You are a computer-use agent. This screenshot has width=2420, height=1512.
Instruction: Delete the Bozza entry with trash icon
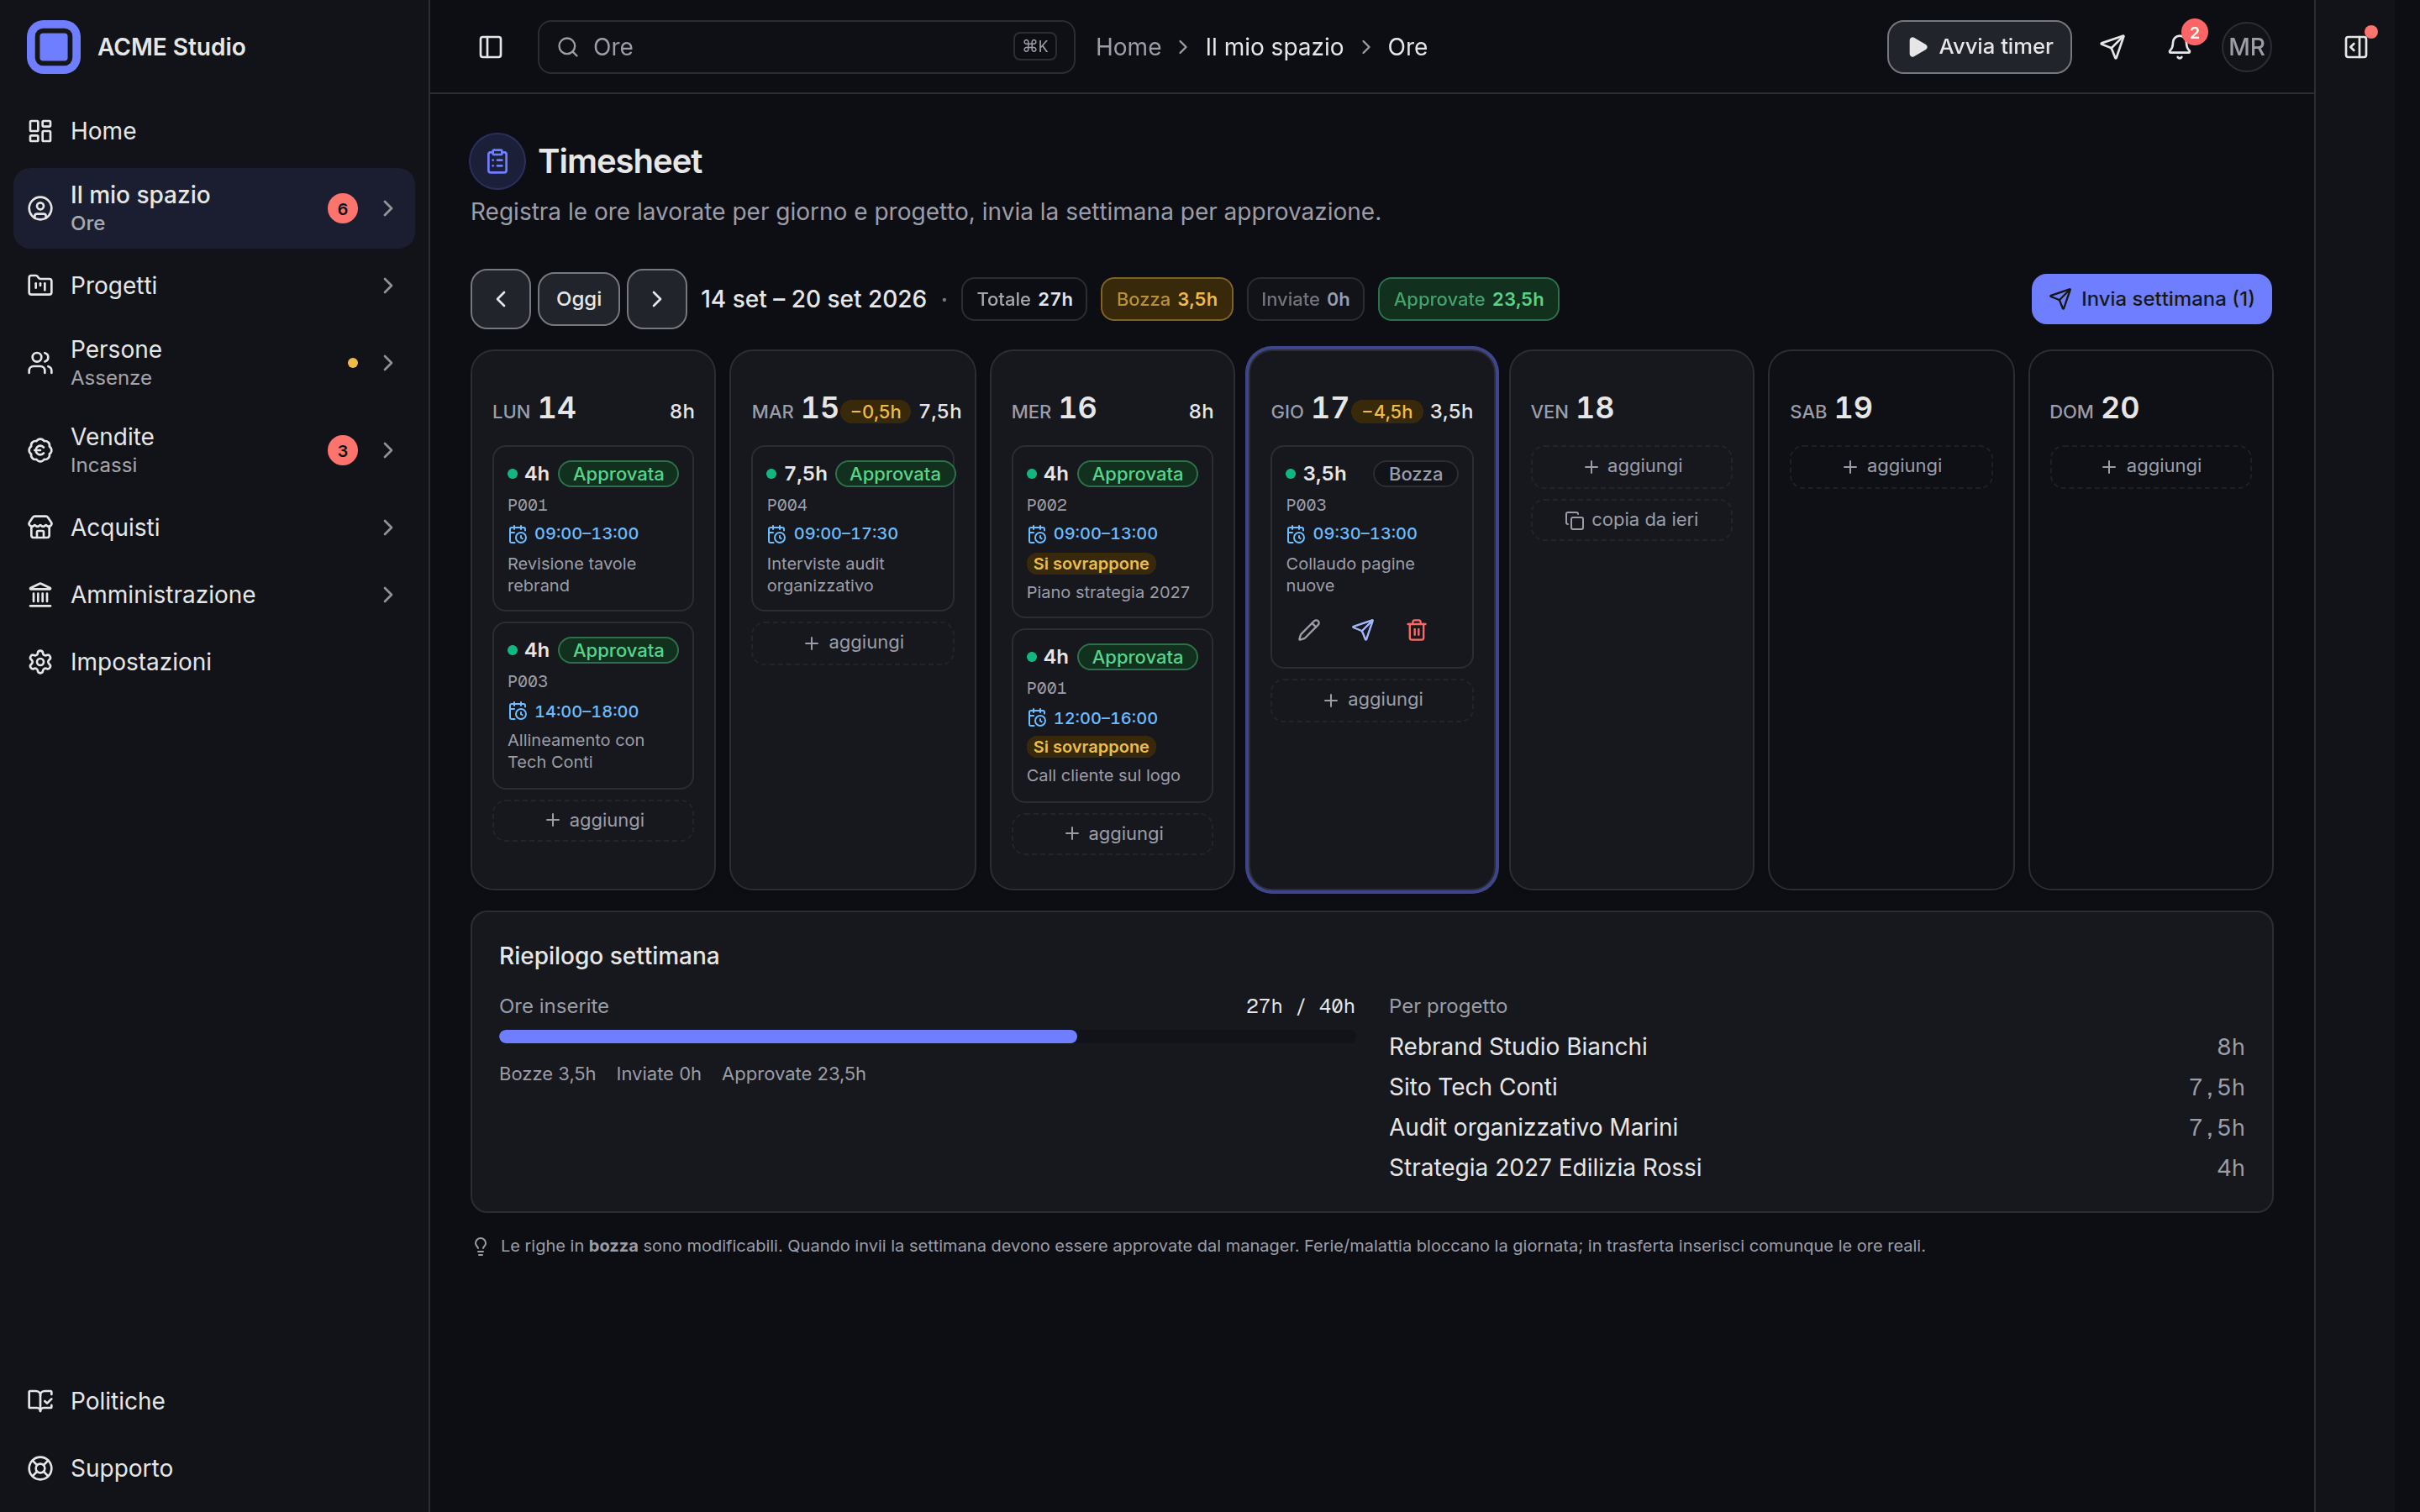point(1416,630)
